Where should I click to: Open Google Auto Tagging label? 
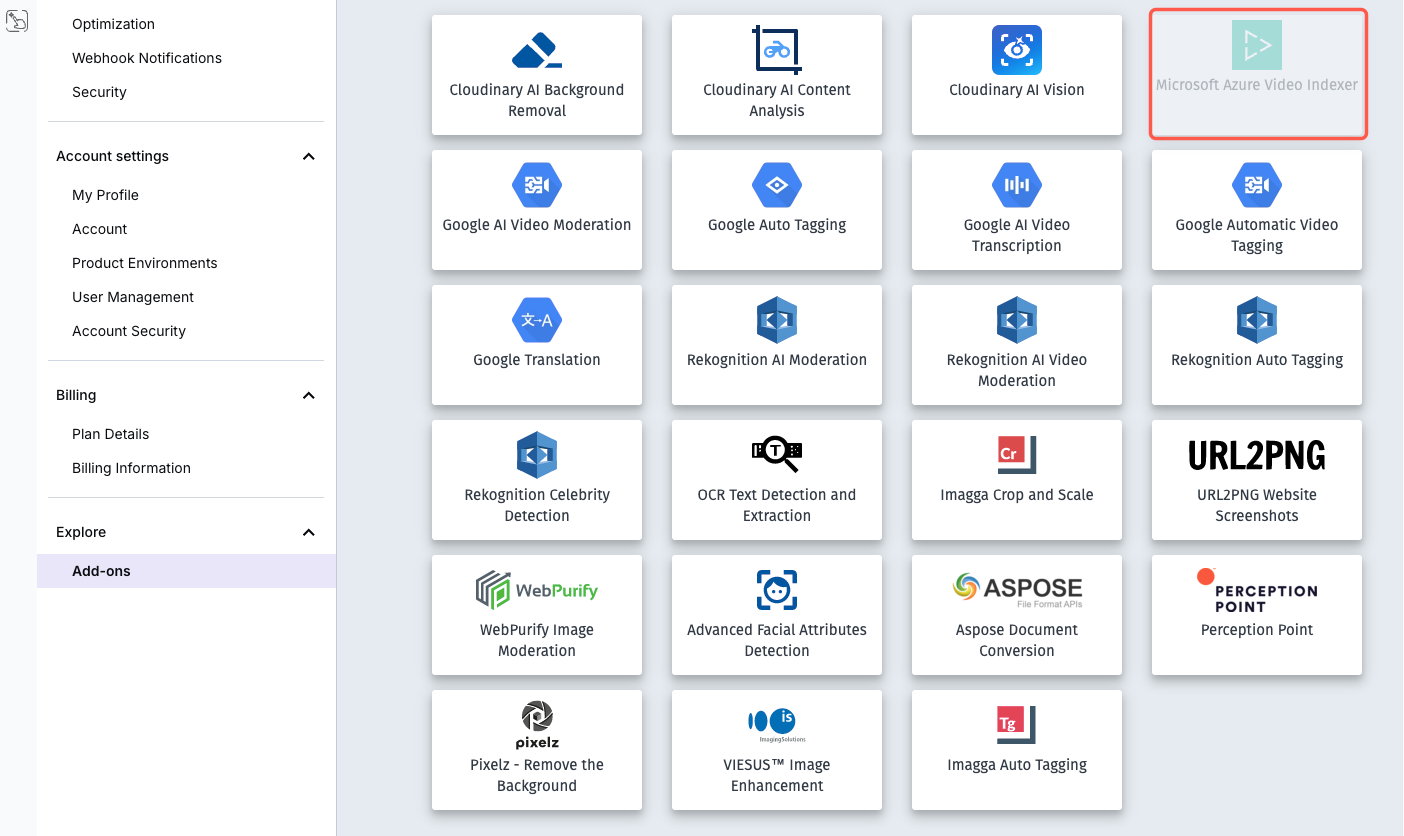(x=777, y=225)
